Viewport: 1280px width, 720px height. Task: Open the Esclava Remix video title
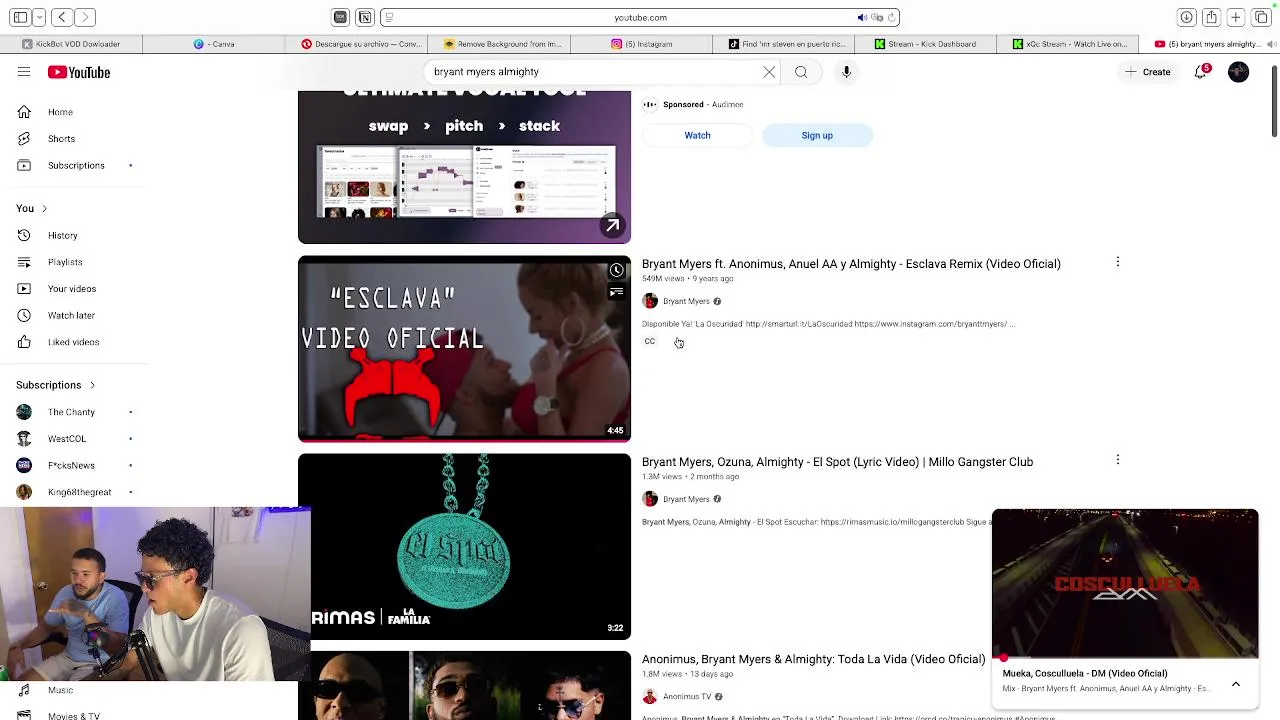tap(851, 264)
